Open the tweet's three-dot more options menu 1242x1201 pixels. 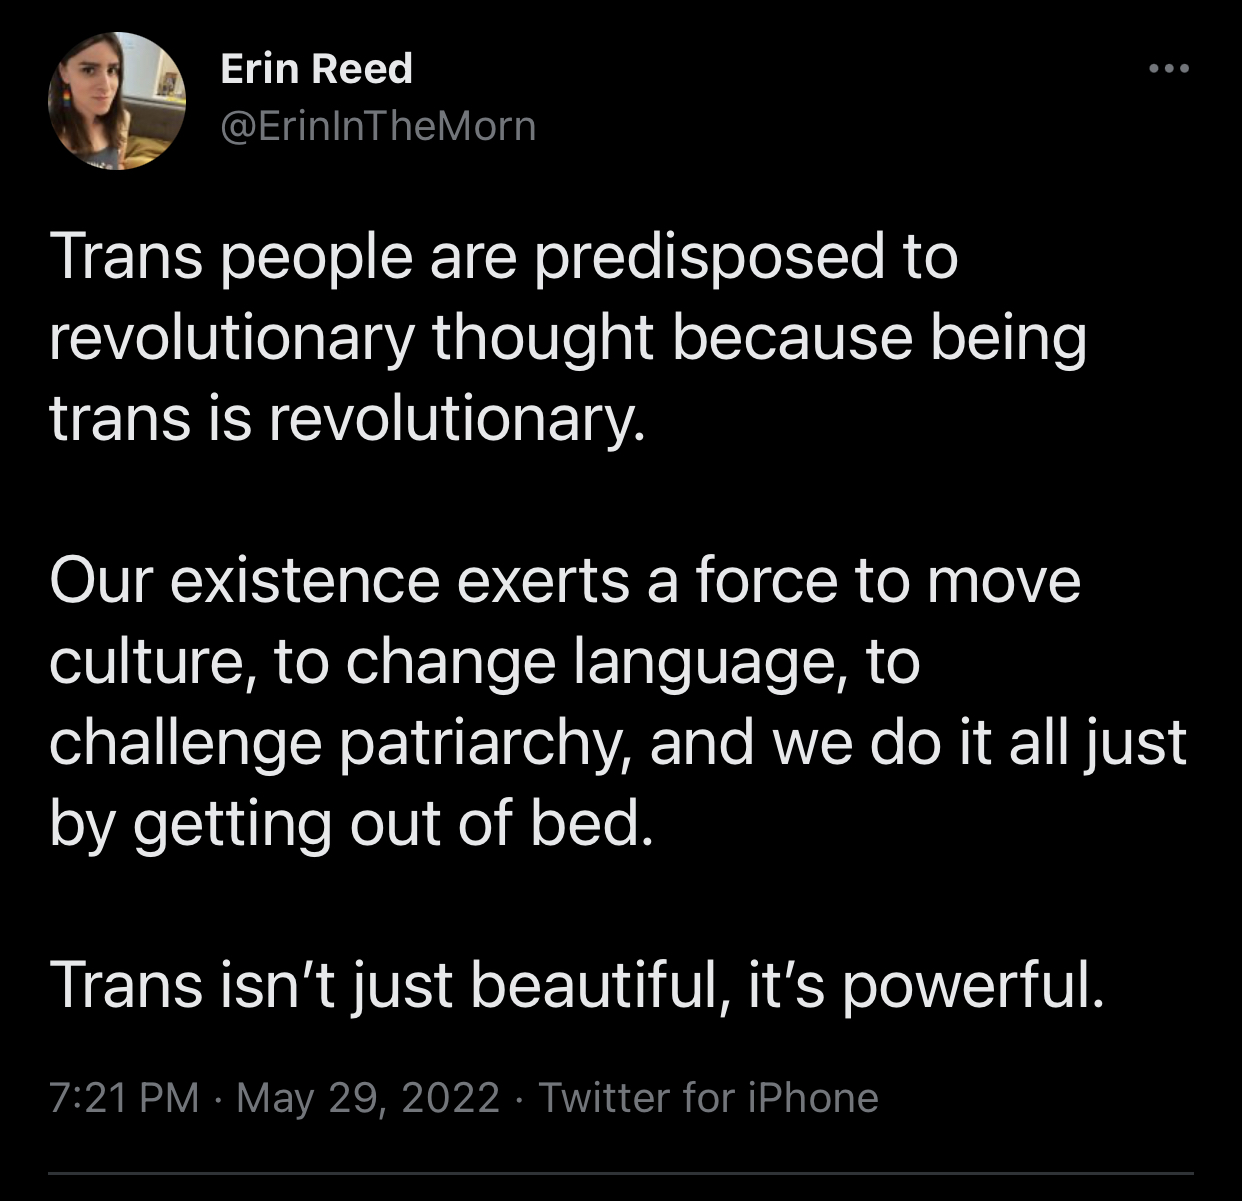(1168, 69)
